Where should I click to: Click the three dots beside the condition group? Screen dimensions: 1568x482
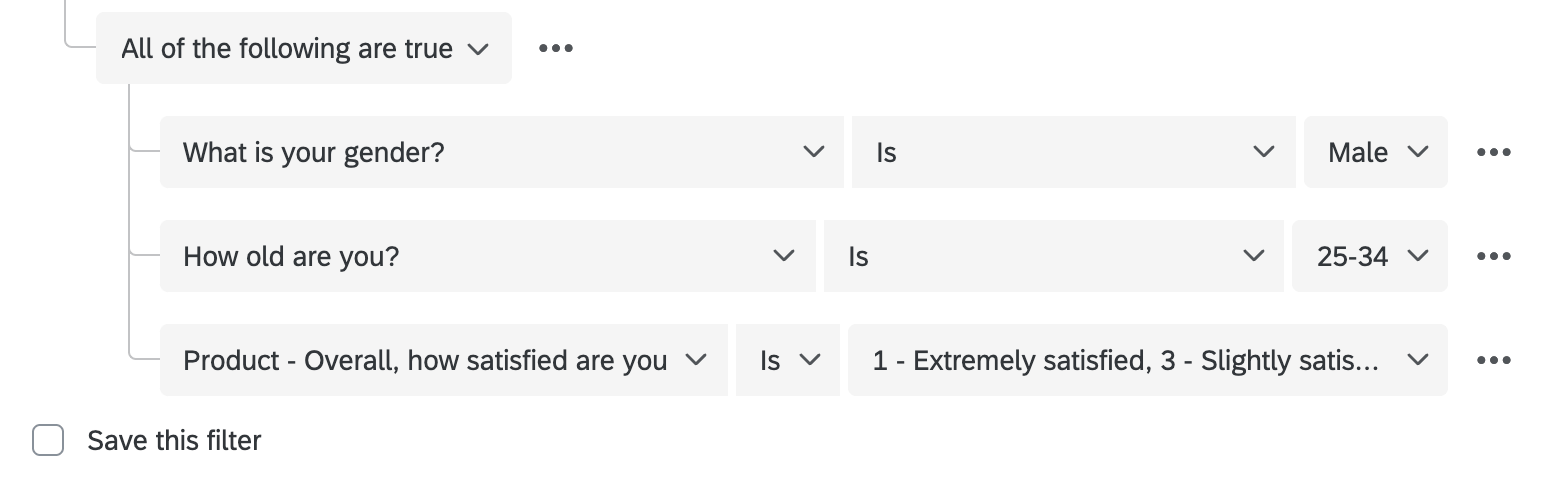pyautogui.click(x=556, y=48)
